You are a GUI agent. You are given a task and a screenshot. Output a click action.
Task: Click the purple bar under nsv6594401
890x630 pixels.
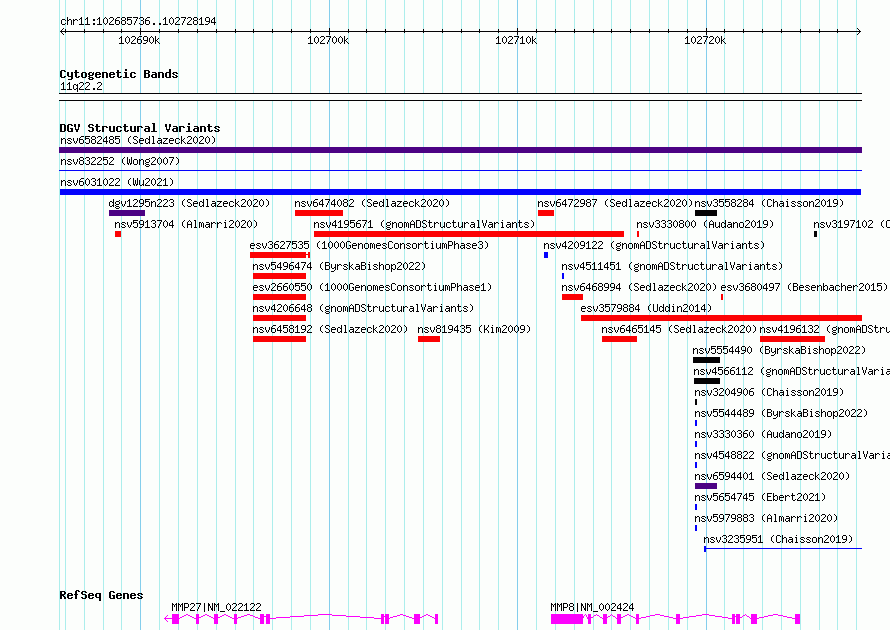706,486
